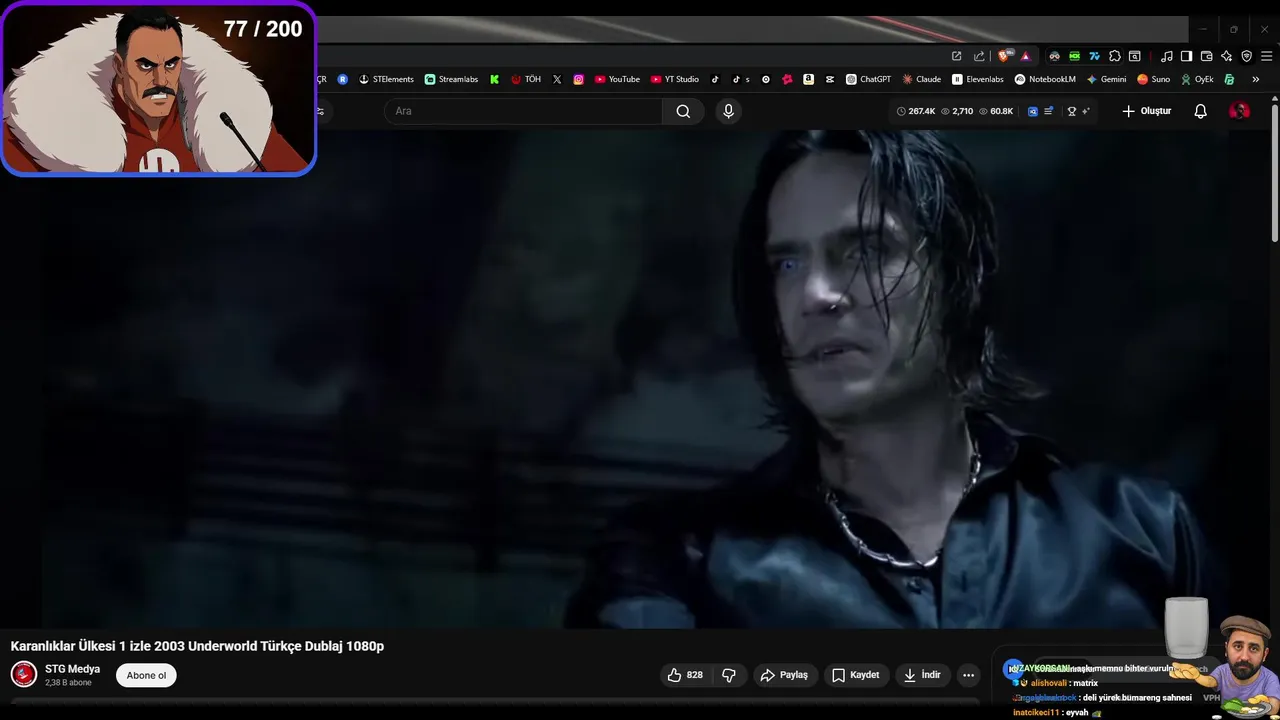The height and width of the screenshot is (720, 1280).
Task: Open the green K (Kick) bookmark
Action: [x=494, y=79]
